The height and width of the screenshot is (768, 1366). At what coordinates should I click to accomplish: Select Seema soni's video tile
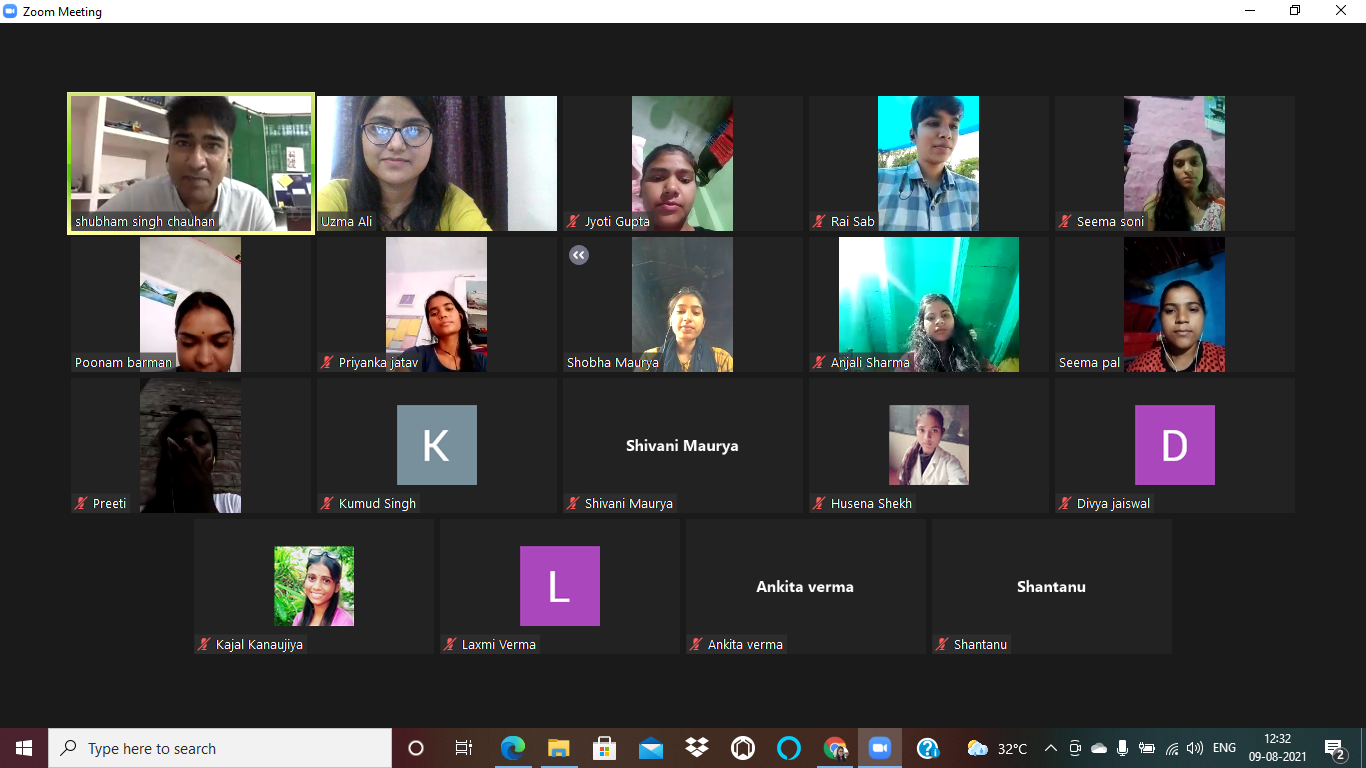pyautogui.click(x=1175, y=164)
